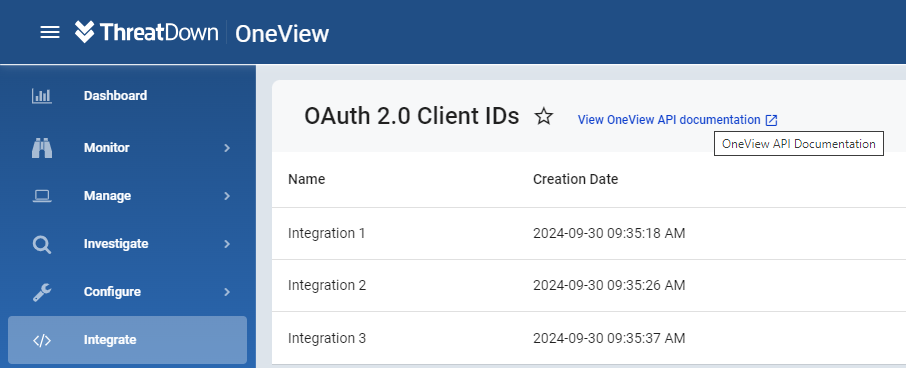Select the Integrate menu item
Image resolution: width=906 pixels, height=368 pixels.
(x=128, y=340)
